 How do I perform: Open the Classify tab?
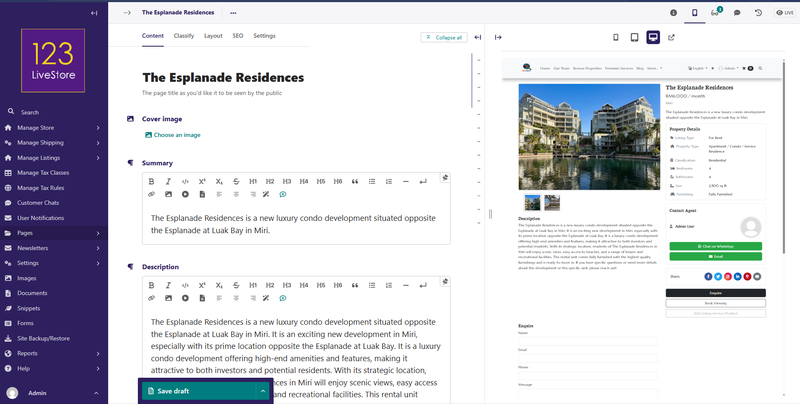pos(184,35)
